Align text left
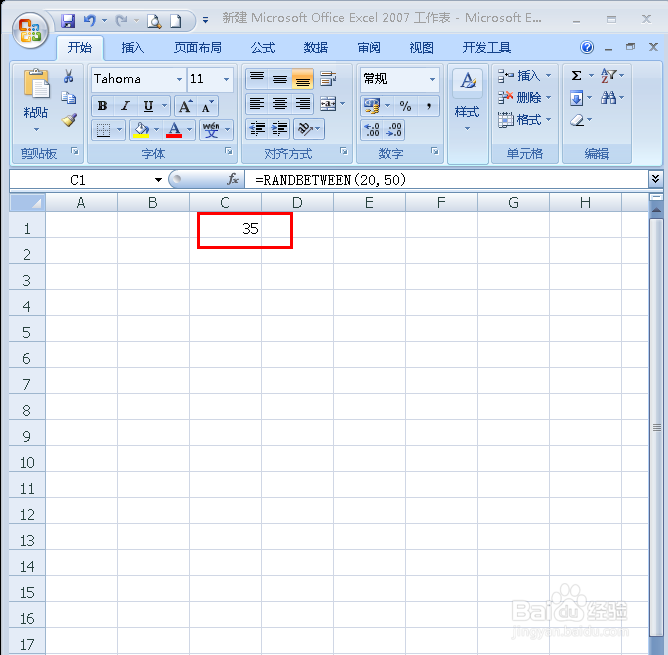Viewport: 668px width, 655px height. pos(256,104)
